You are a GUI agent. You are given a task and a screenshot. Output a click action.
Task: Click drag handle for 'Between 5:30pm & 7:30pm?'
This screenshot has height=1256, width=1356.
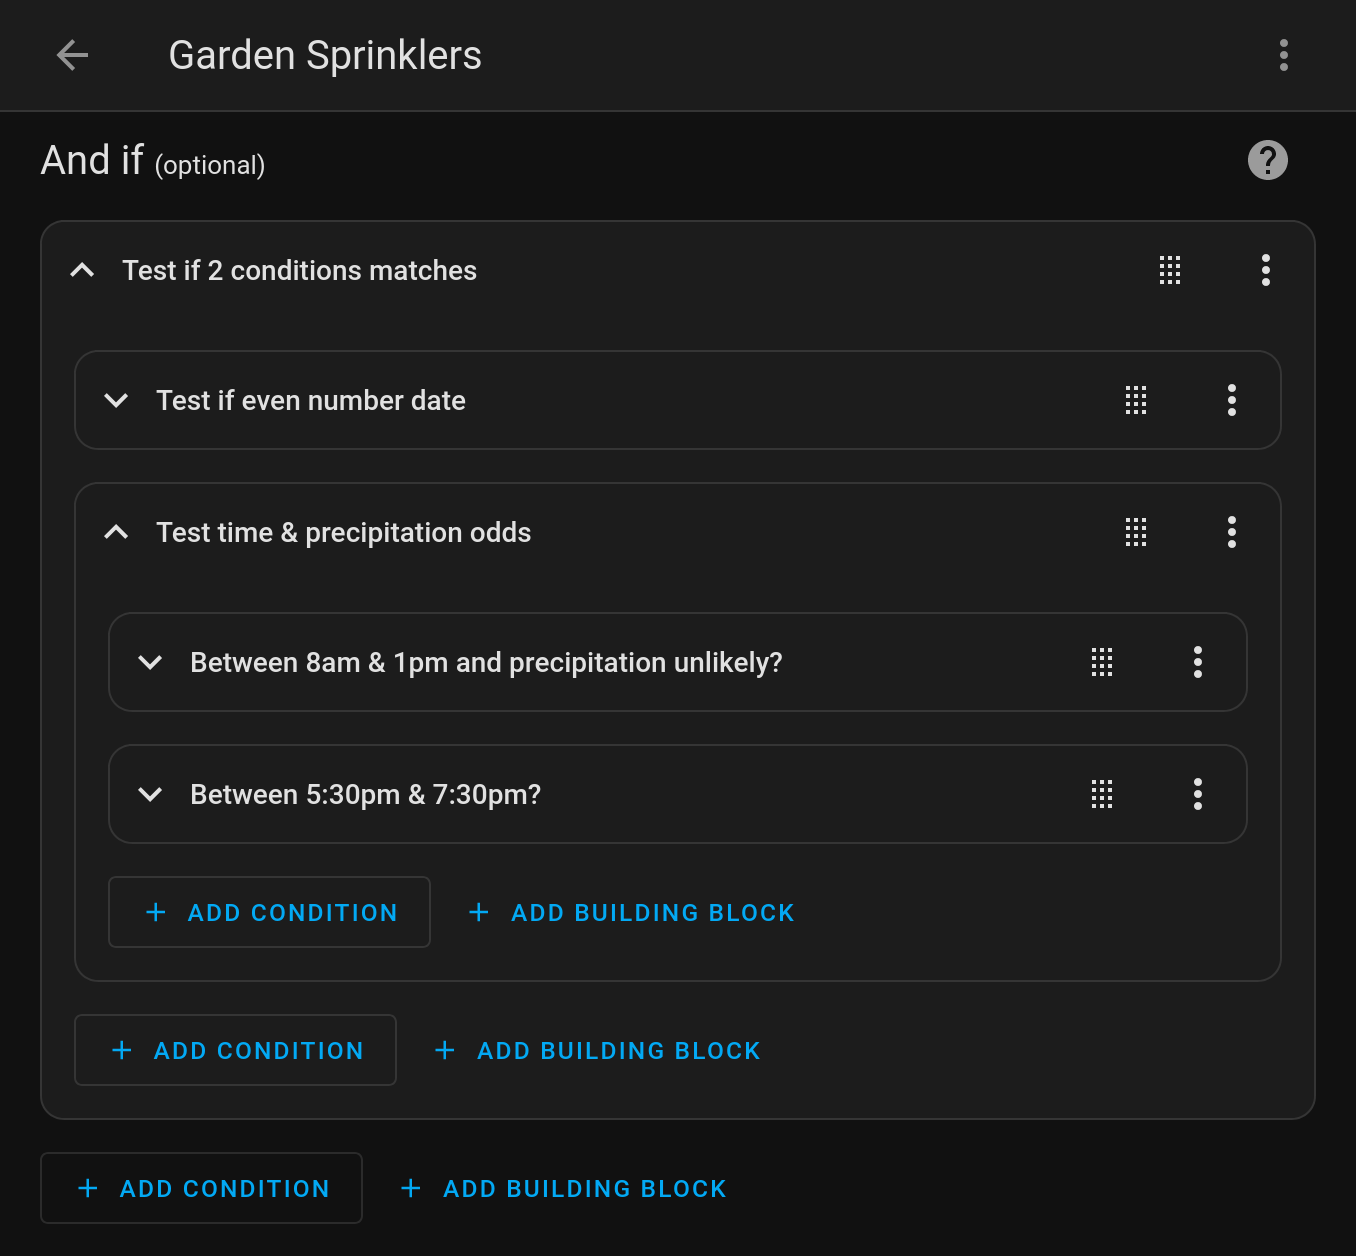[1102, 794]
